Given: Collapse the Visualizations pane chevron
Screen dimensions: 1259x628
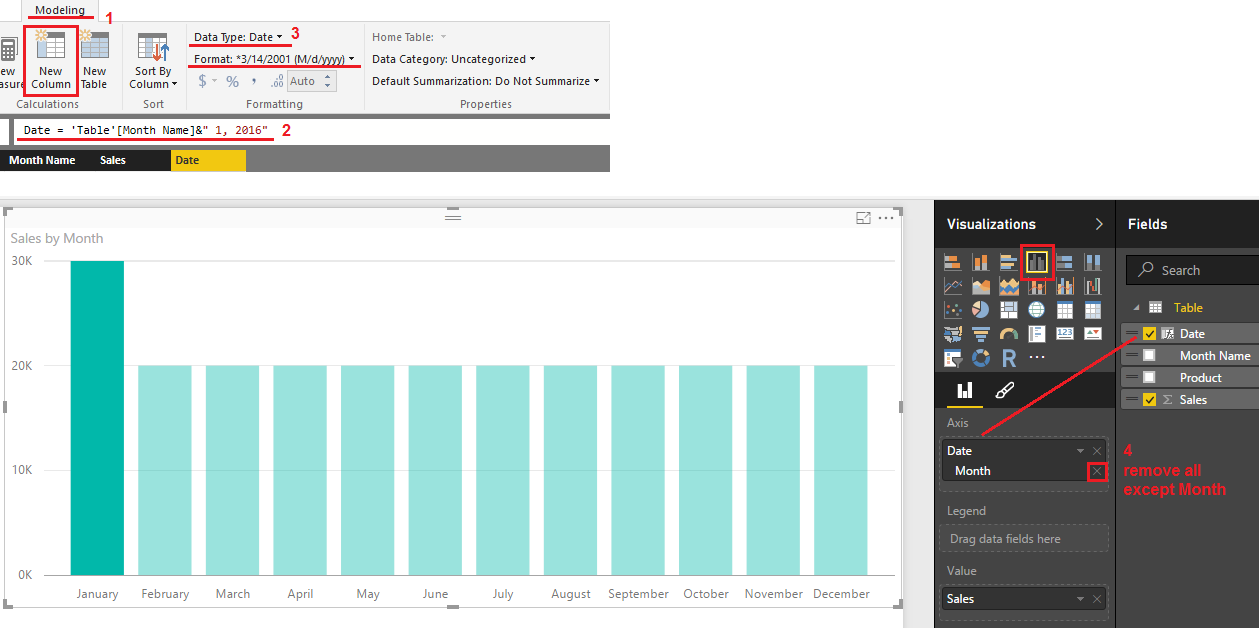Looking at the screenshot, I should [1099, 224].
